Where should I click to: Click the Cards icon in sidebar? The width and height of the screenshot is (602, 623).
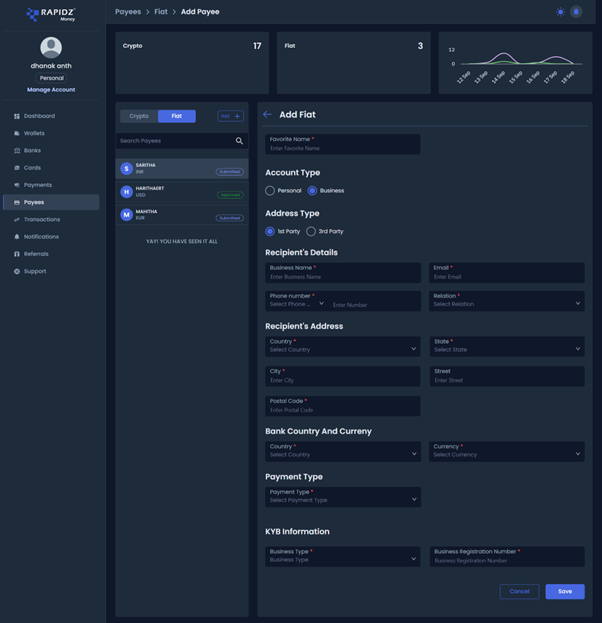pyautogui.click(x=17, y=168)
